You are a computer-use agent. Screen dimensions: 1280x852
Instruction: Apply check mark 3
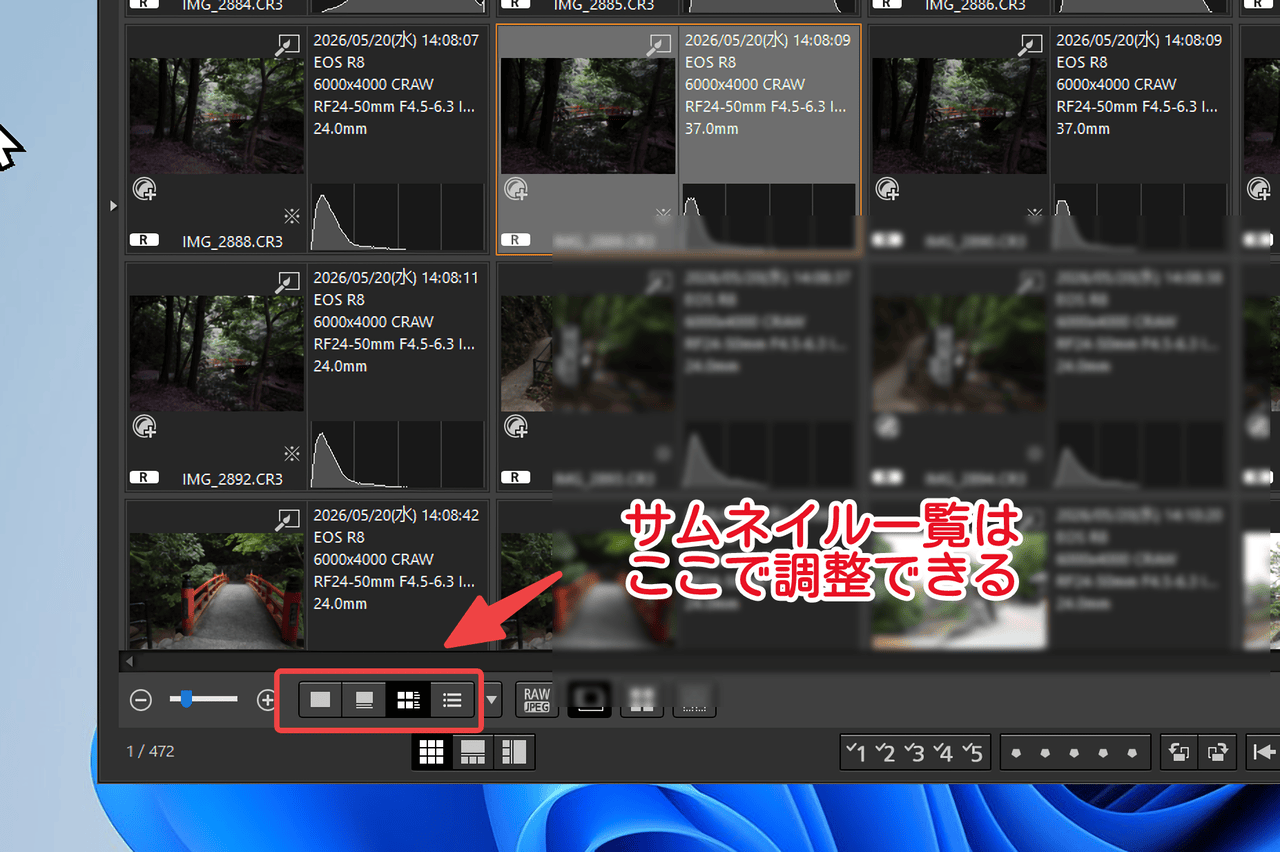pos(913,753)
